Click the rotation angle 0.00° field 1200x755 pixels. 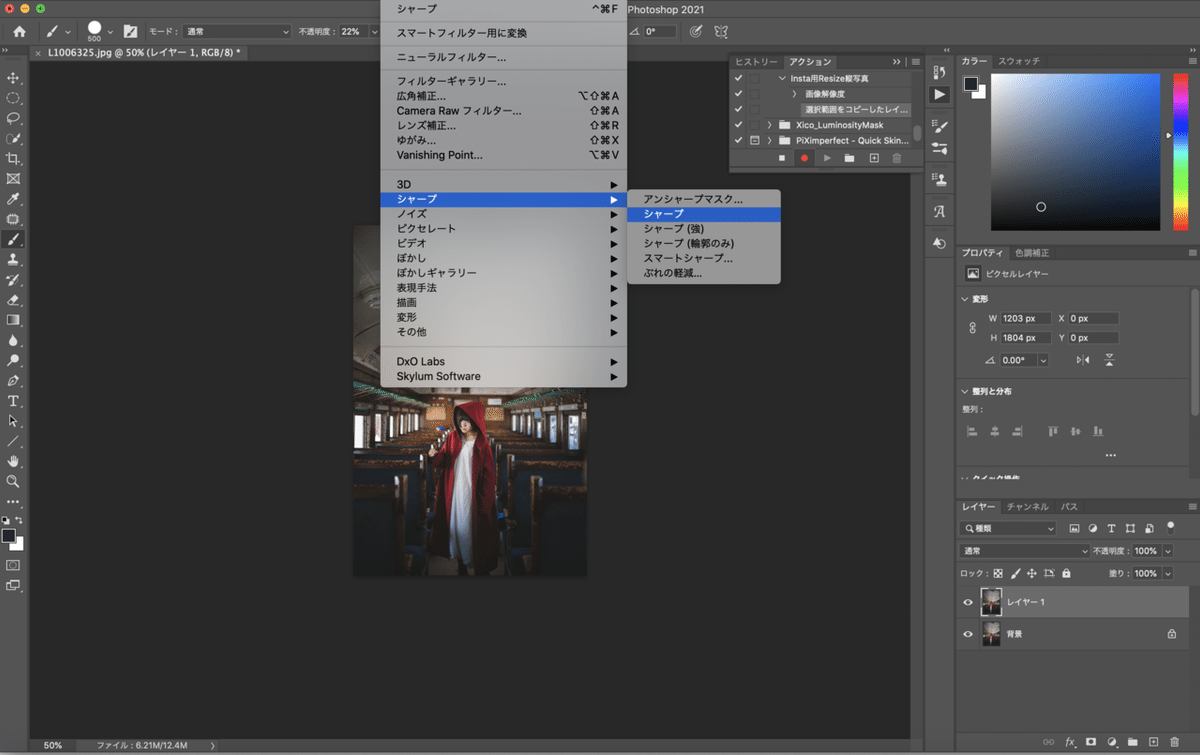1018,360
